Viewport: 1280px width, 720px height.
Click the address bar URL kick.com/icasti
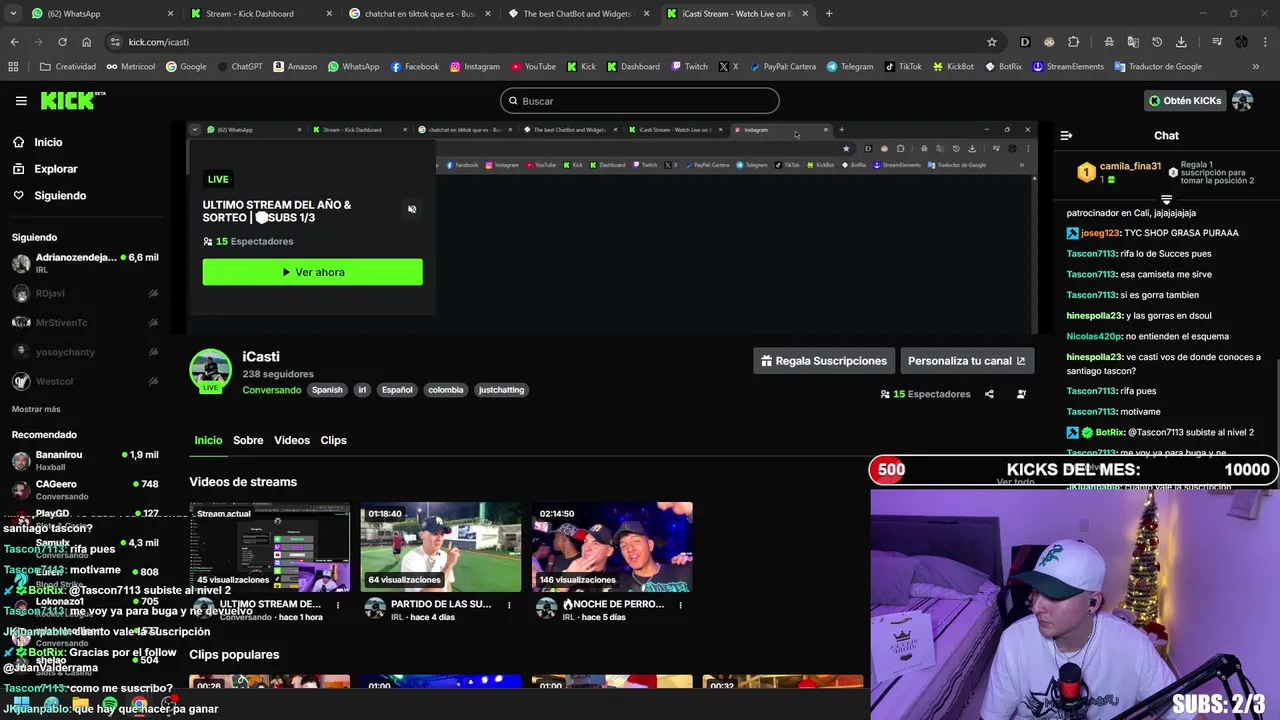click(159, 42)
